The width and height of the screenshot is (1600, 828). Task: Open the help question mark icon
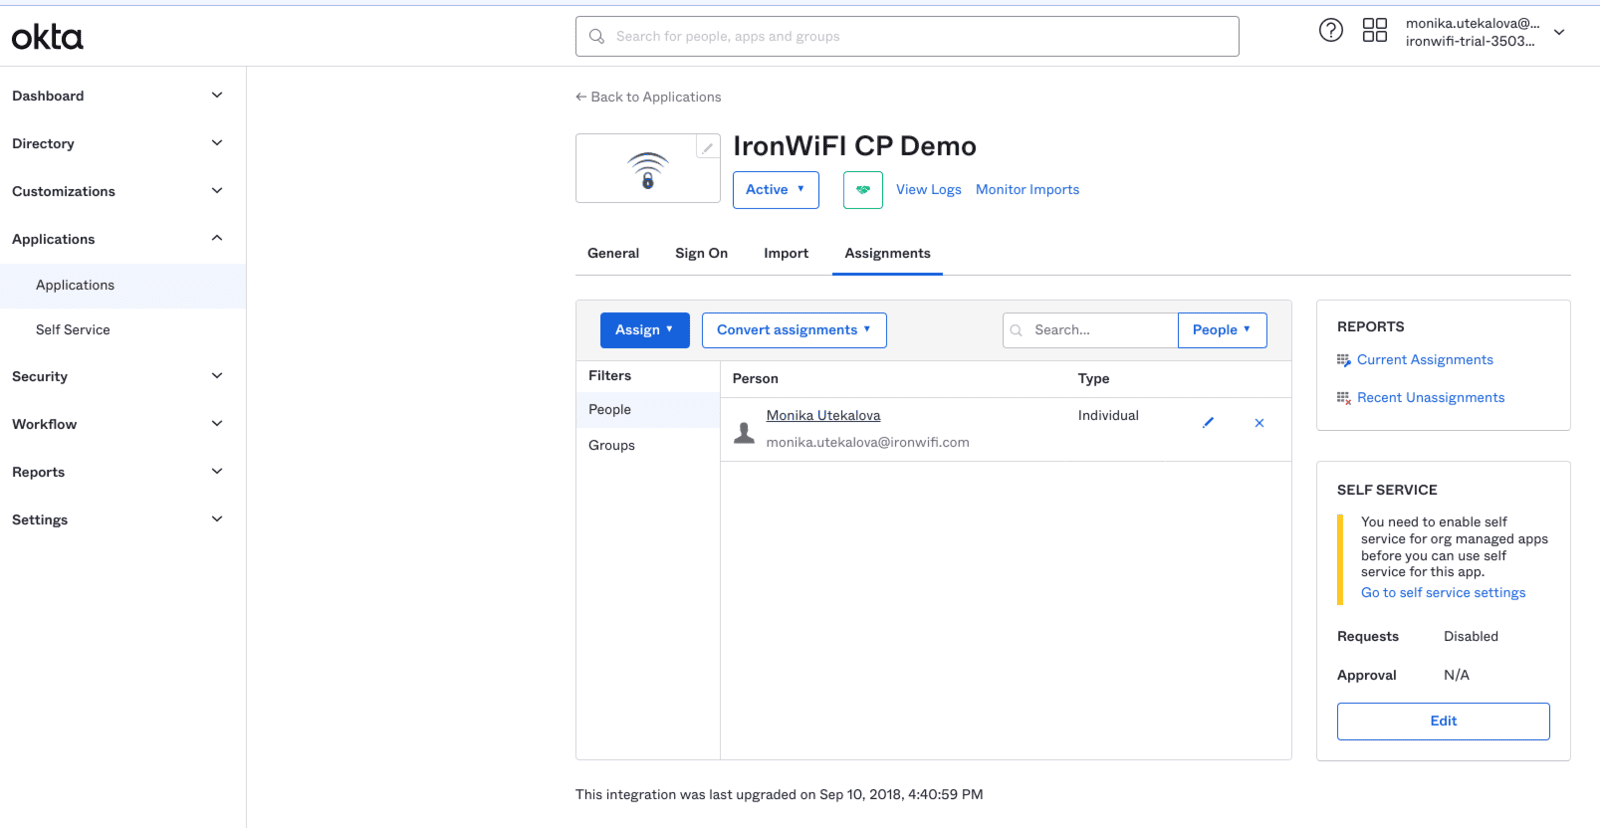click(1331, 30)
